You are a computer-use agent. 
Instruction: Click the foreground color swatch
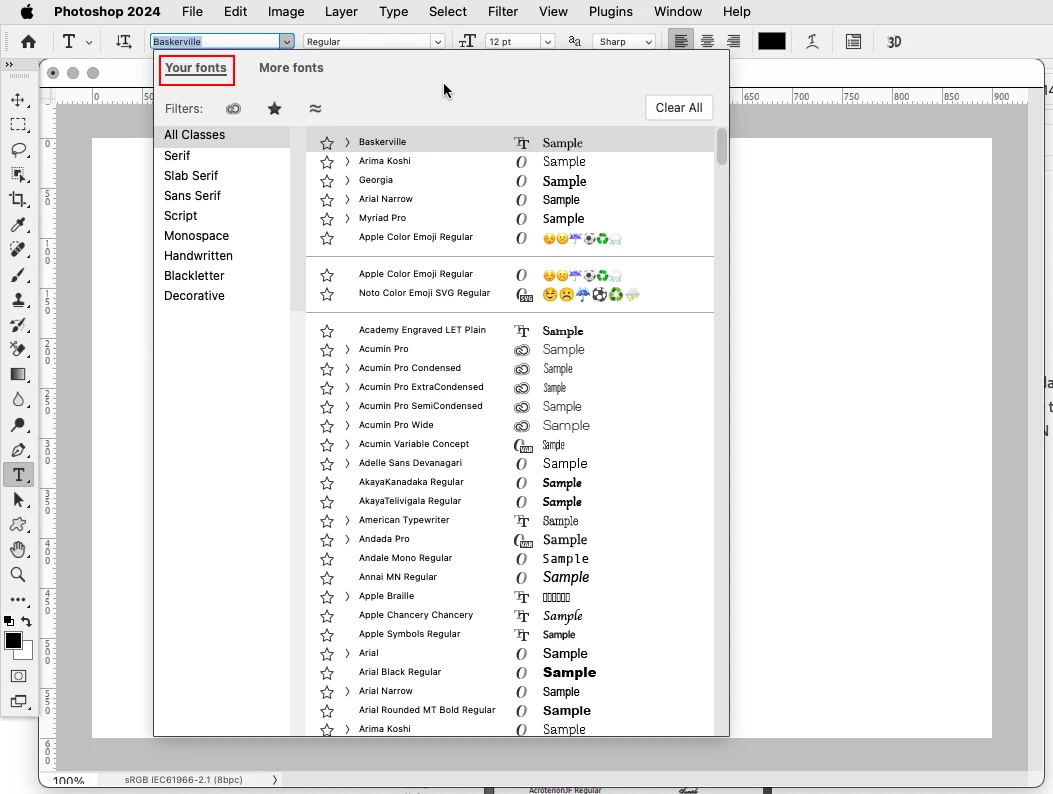pos(13,641)
